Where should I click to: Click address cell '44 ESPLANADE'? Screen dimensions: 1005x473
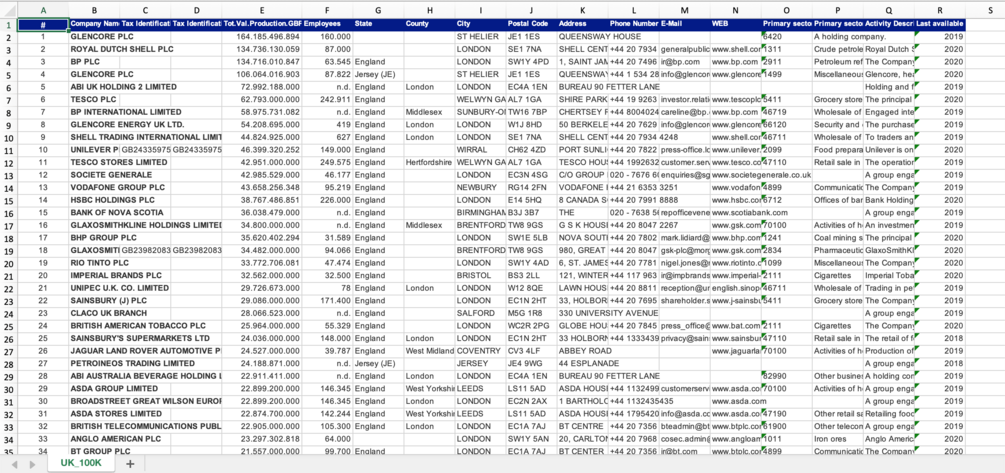coord(583,363)
